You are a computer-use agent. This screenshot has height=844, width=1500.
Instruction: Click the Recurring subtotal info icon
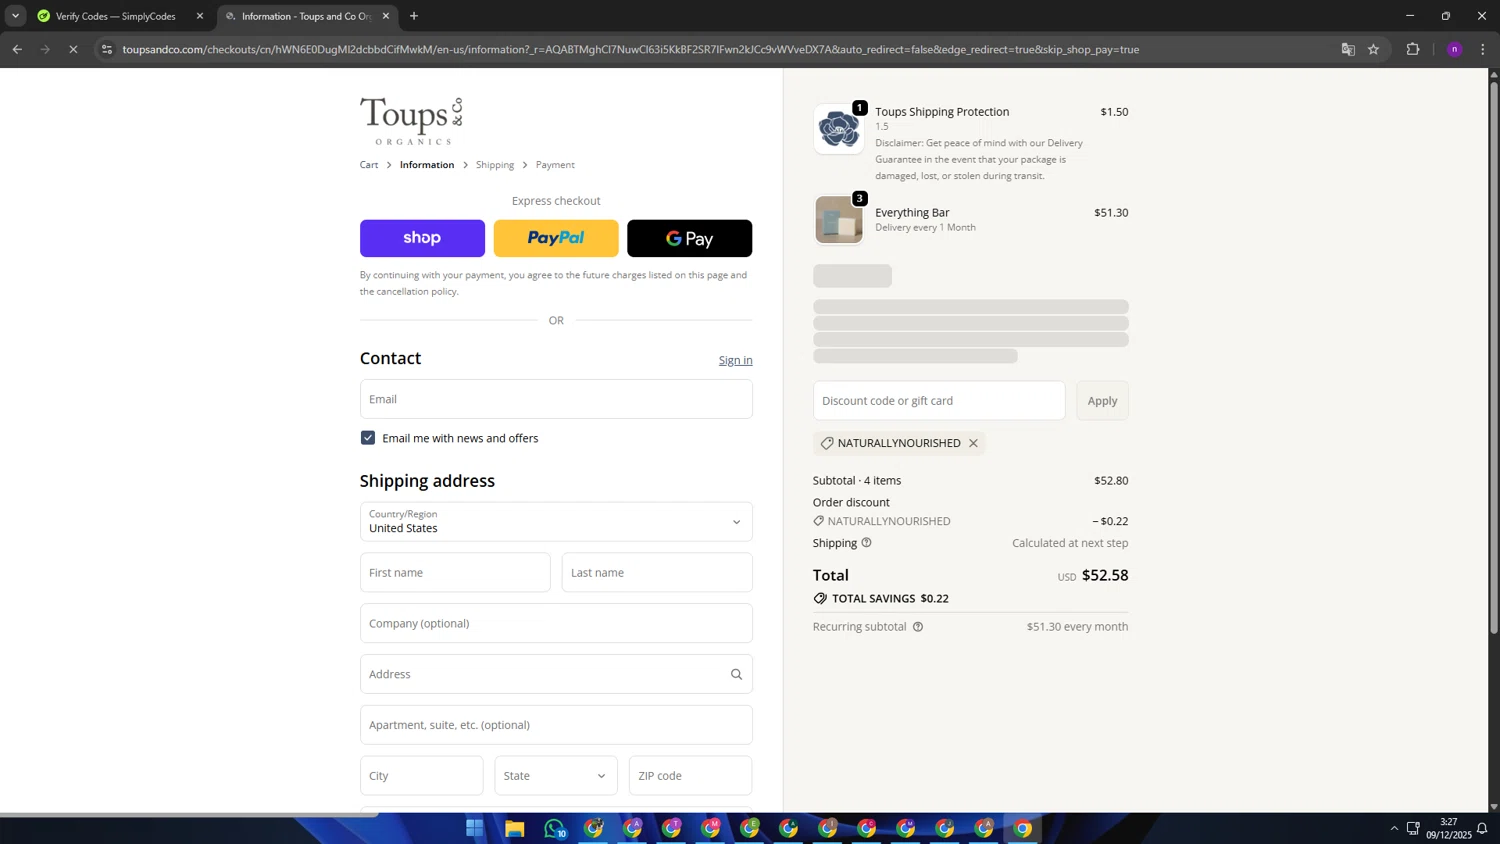tap(918, 627)
